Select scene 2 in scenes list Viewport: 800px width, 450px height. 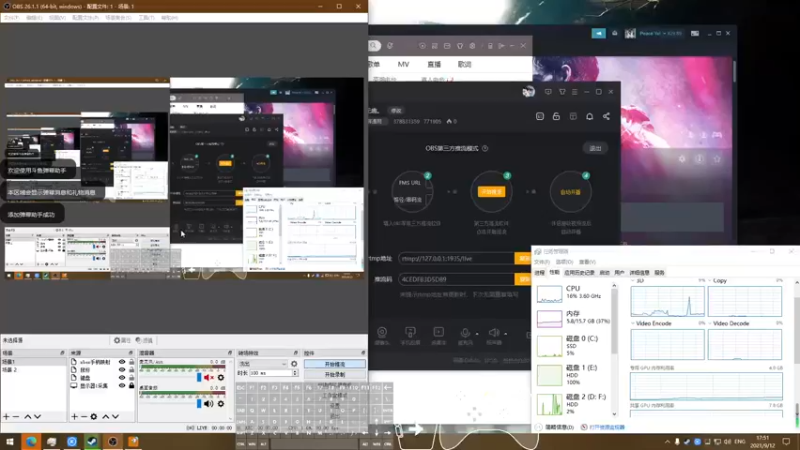[x=33, y=369]
